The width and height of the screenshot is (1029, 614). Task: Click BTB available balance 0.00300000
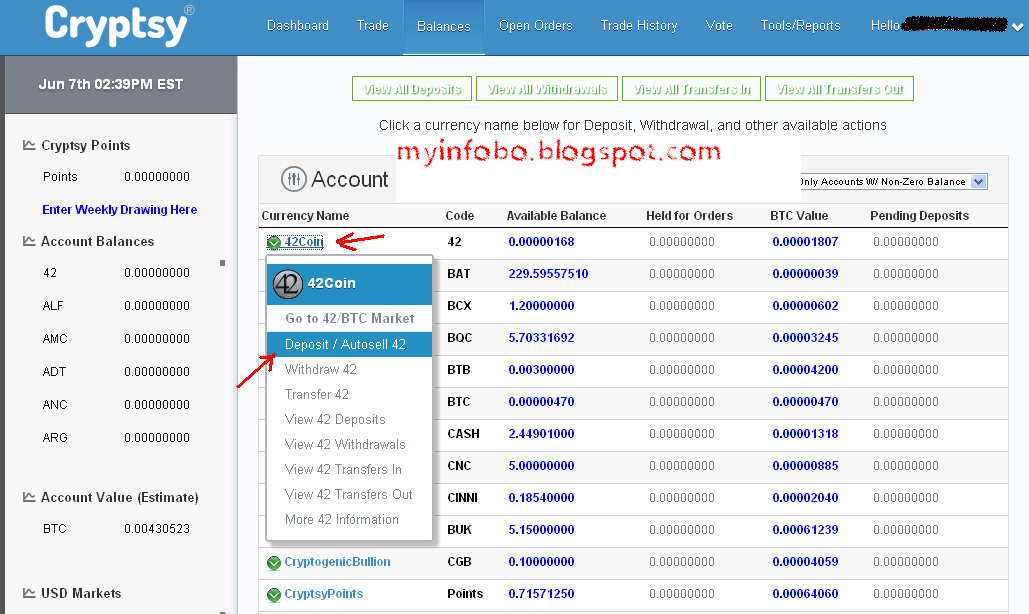pyautogui.click(x=541, y=370)
